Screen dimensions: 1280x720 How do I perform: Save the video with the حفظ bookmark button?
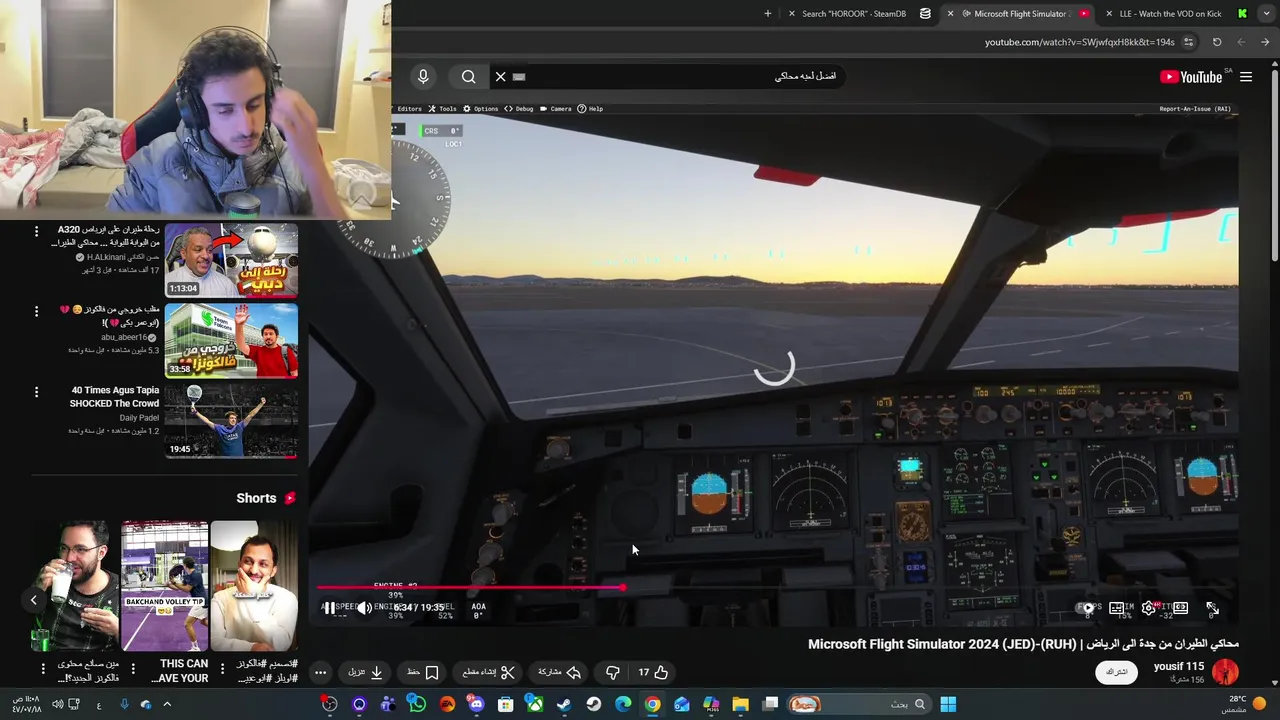coord(423,673)
